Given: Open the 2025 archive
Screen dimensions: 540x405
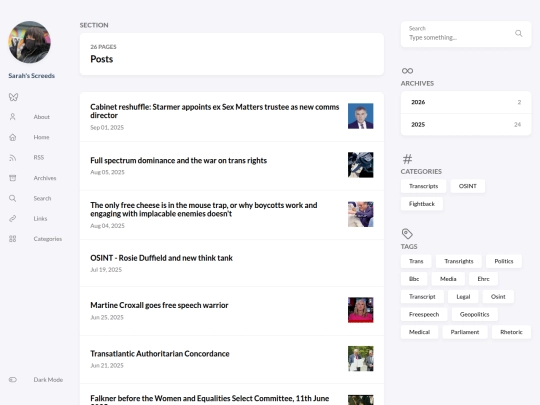Looking at the screenshot, I should [466, 124].
